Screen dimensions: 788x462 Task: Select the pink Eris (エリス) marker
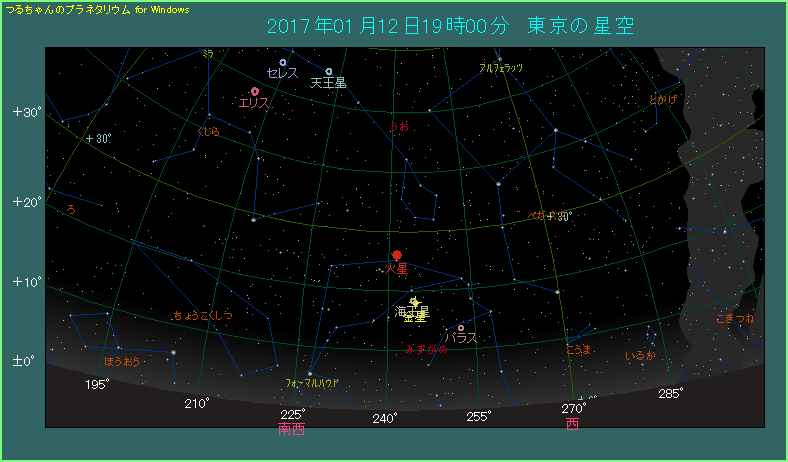click(255, 91)
